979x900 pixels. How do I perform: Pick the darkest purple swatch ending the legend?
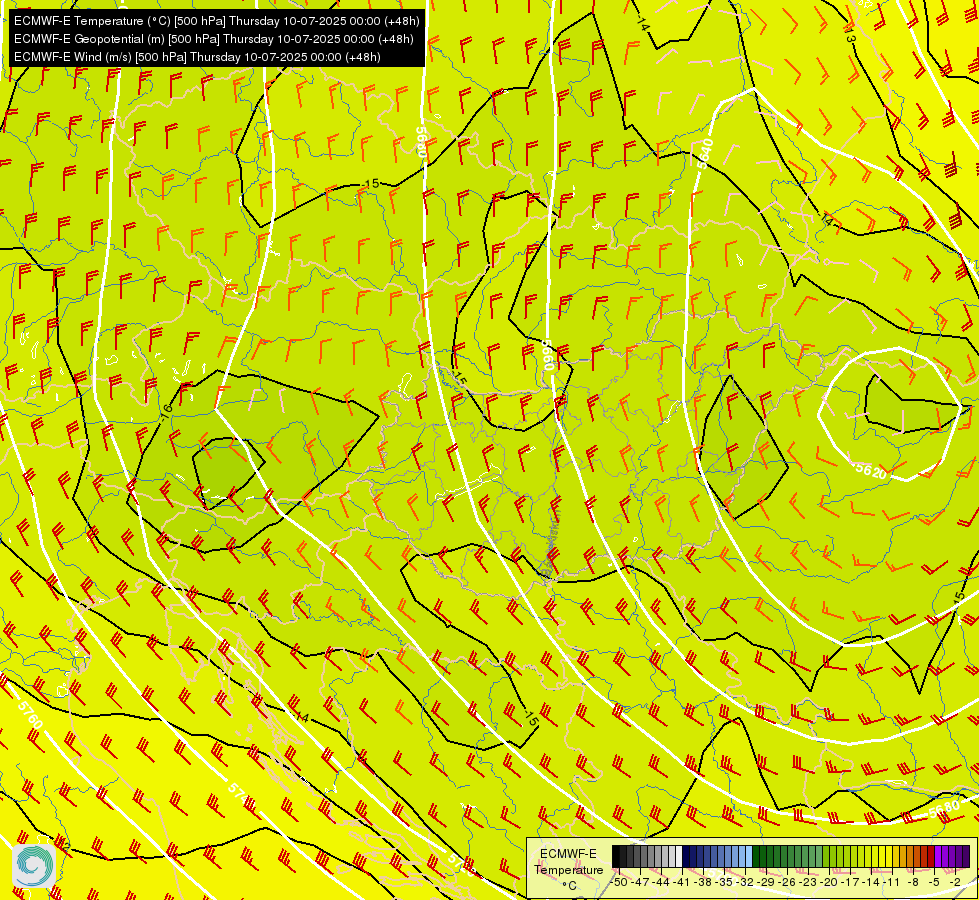pos(966,856)
